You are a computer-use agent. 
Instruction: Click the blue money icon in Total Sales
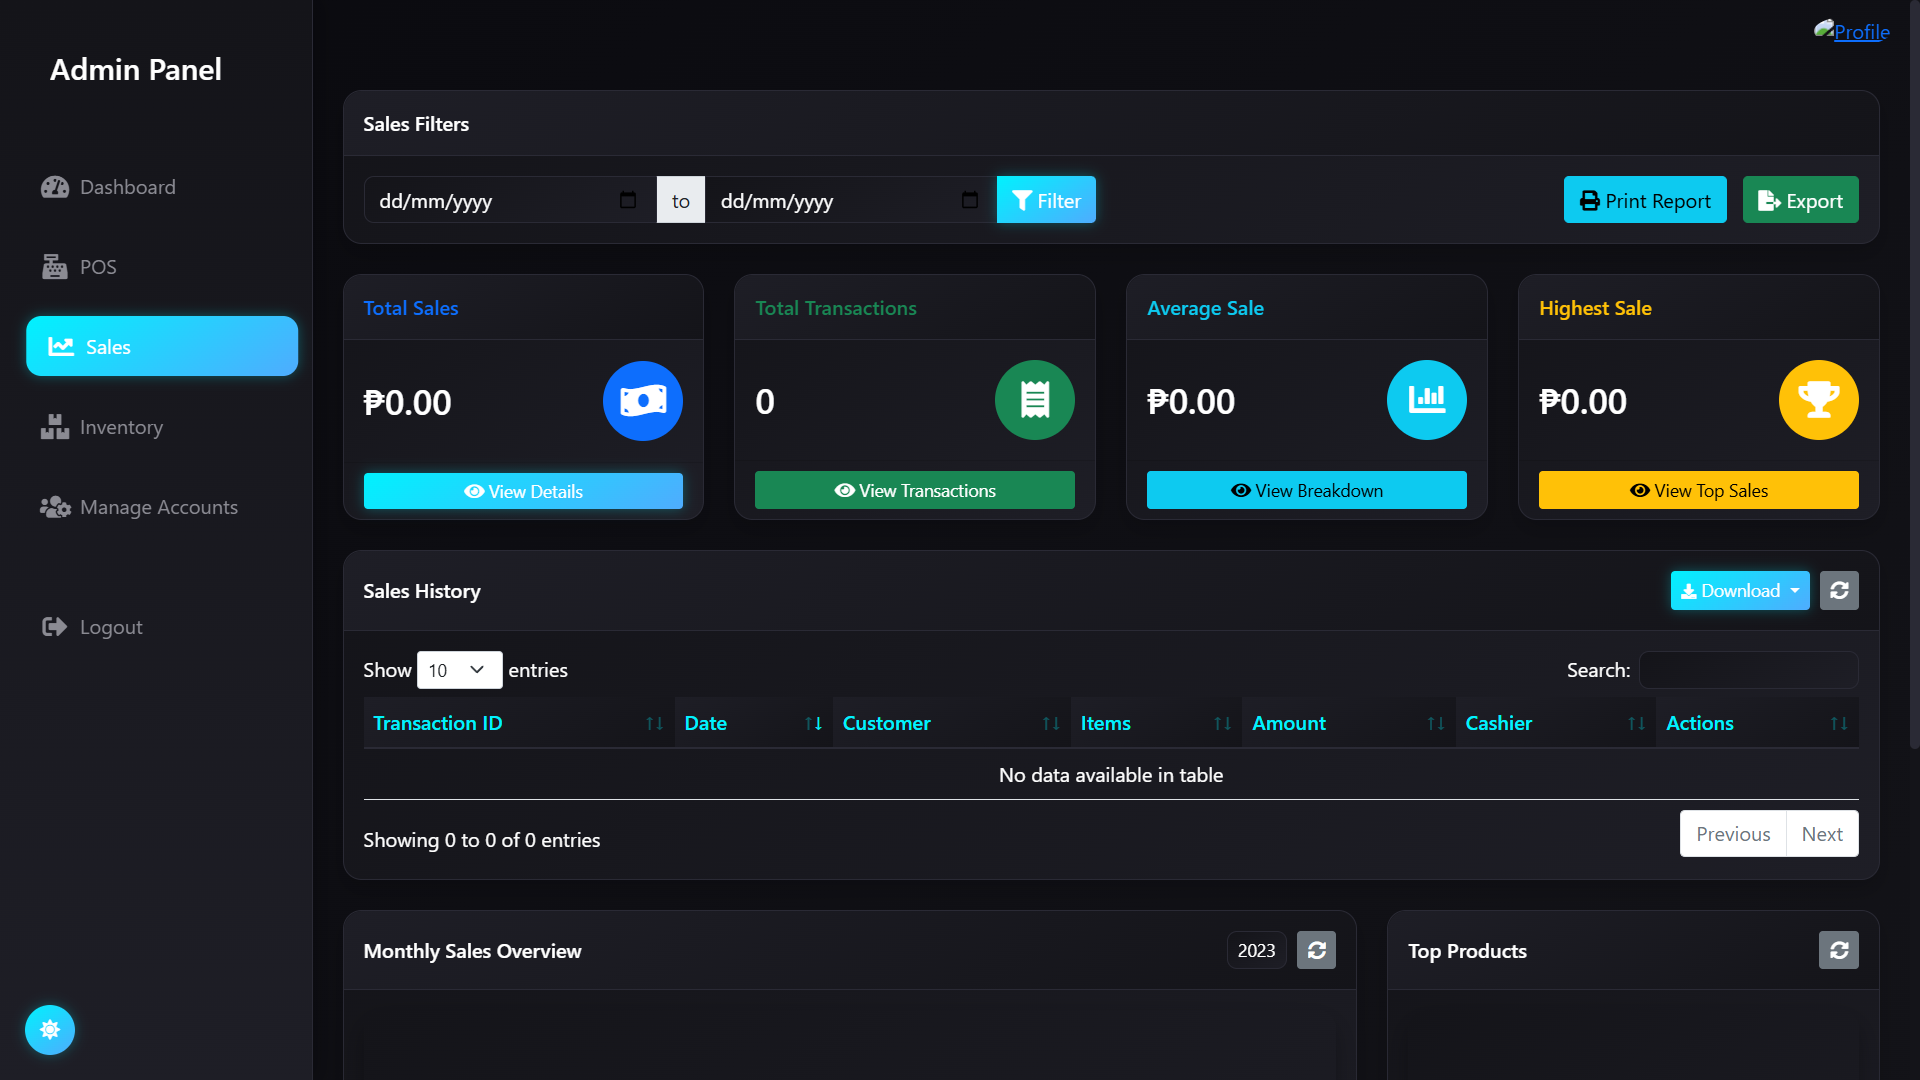(642, 401)
